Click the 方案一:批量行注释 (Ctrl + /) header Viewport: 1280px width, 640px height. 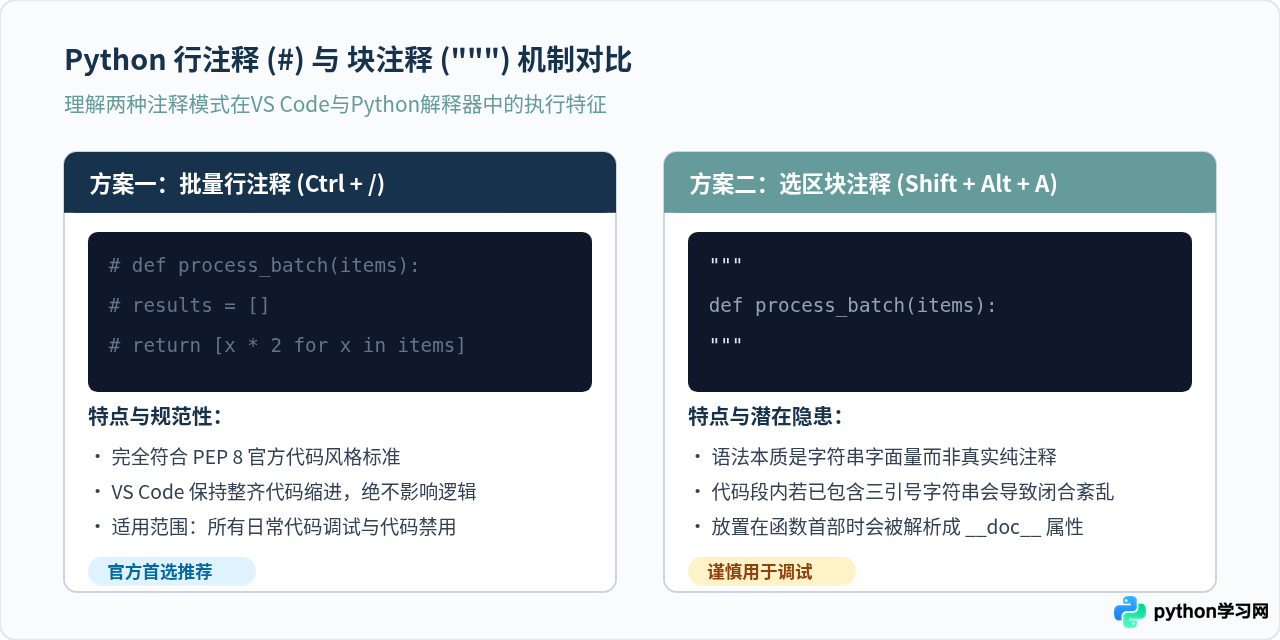pos(340,183)
